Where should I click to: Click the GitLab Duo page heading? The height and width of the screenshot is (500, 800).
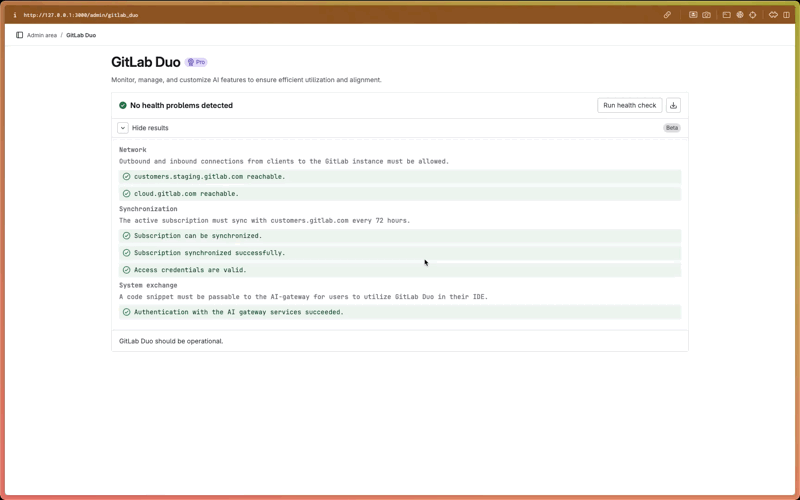pos(146,62)
